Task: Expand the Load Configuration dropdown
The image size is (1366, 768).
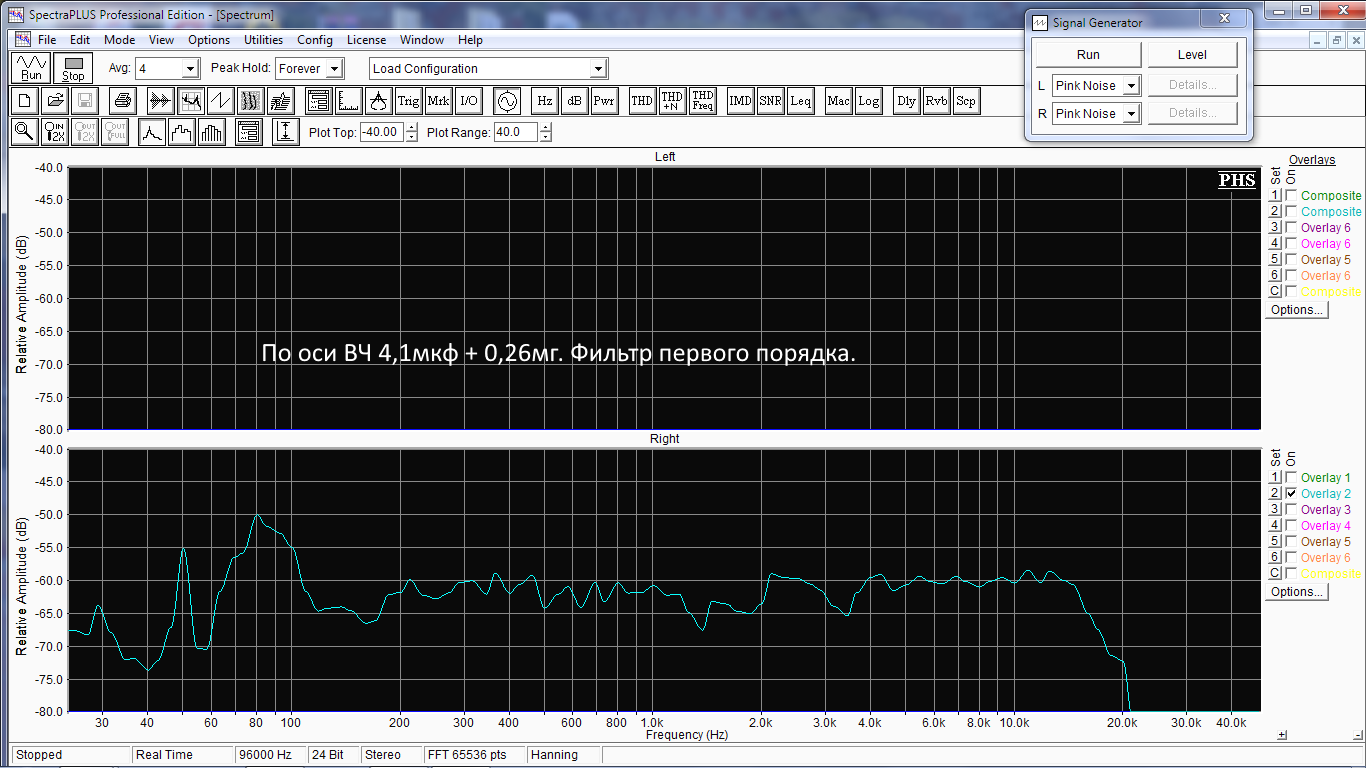Action: click(x=598, y=69)
